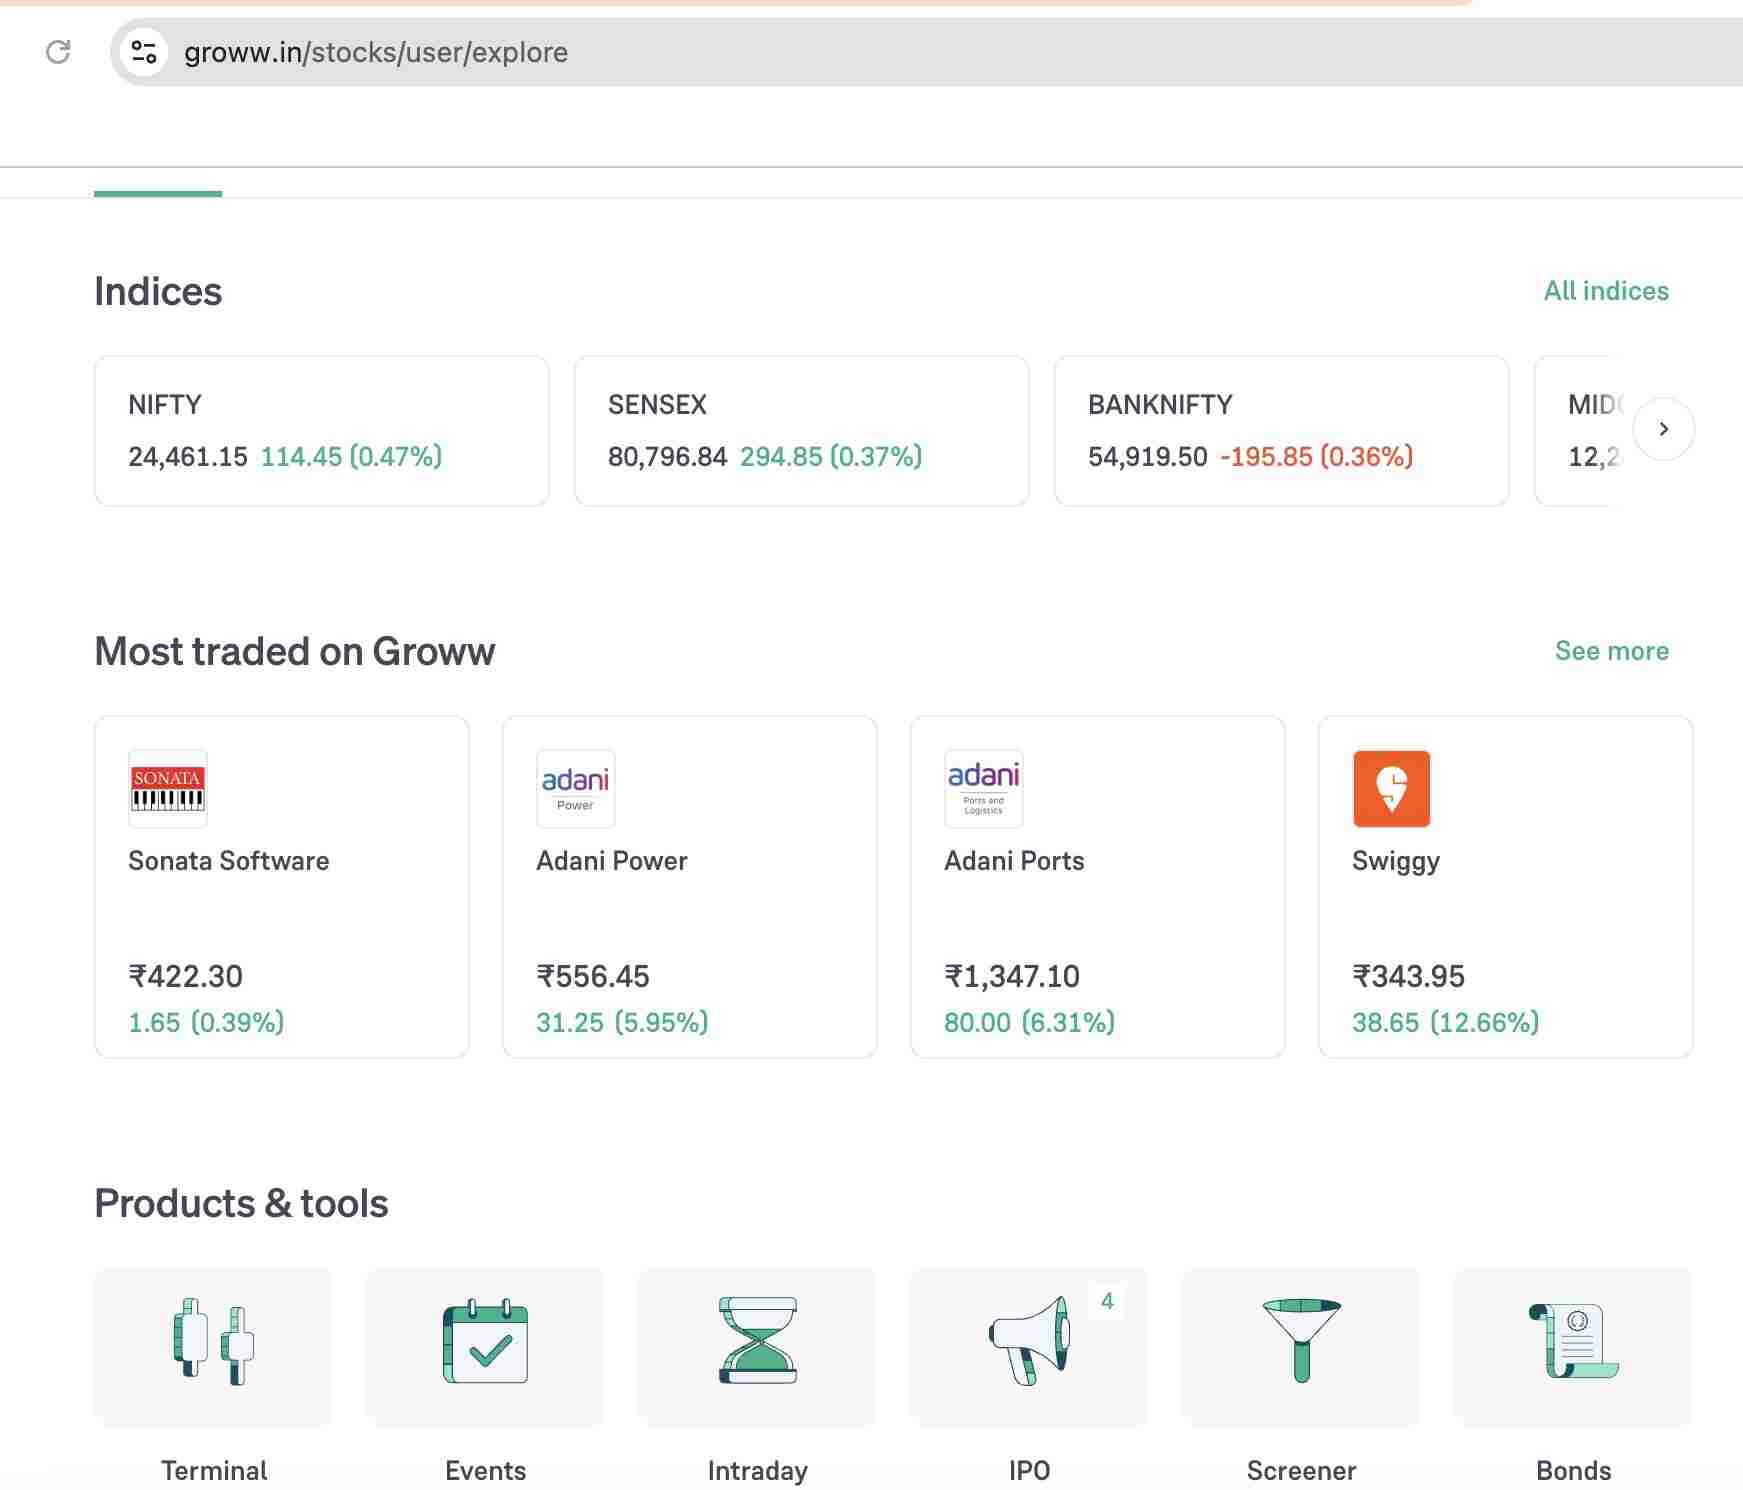Open the All indices link
The width and height of the screenshot is (1743, 1490).
[x=1606, y=291]
